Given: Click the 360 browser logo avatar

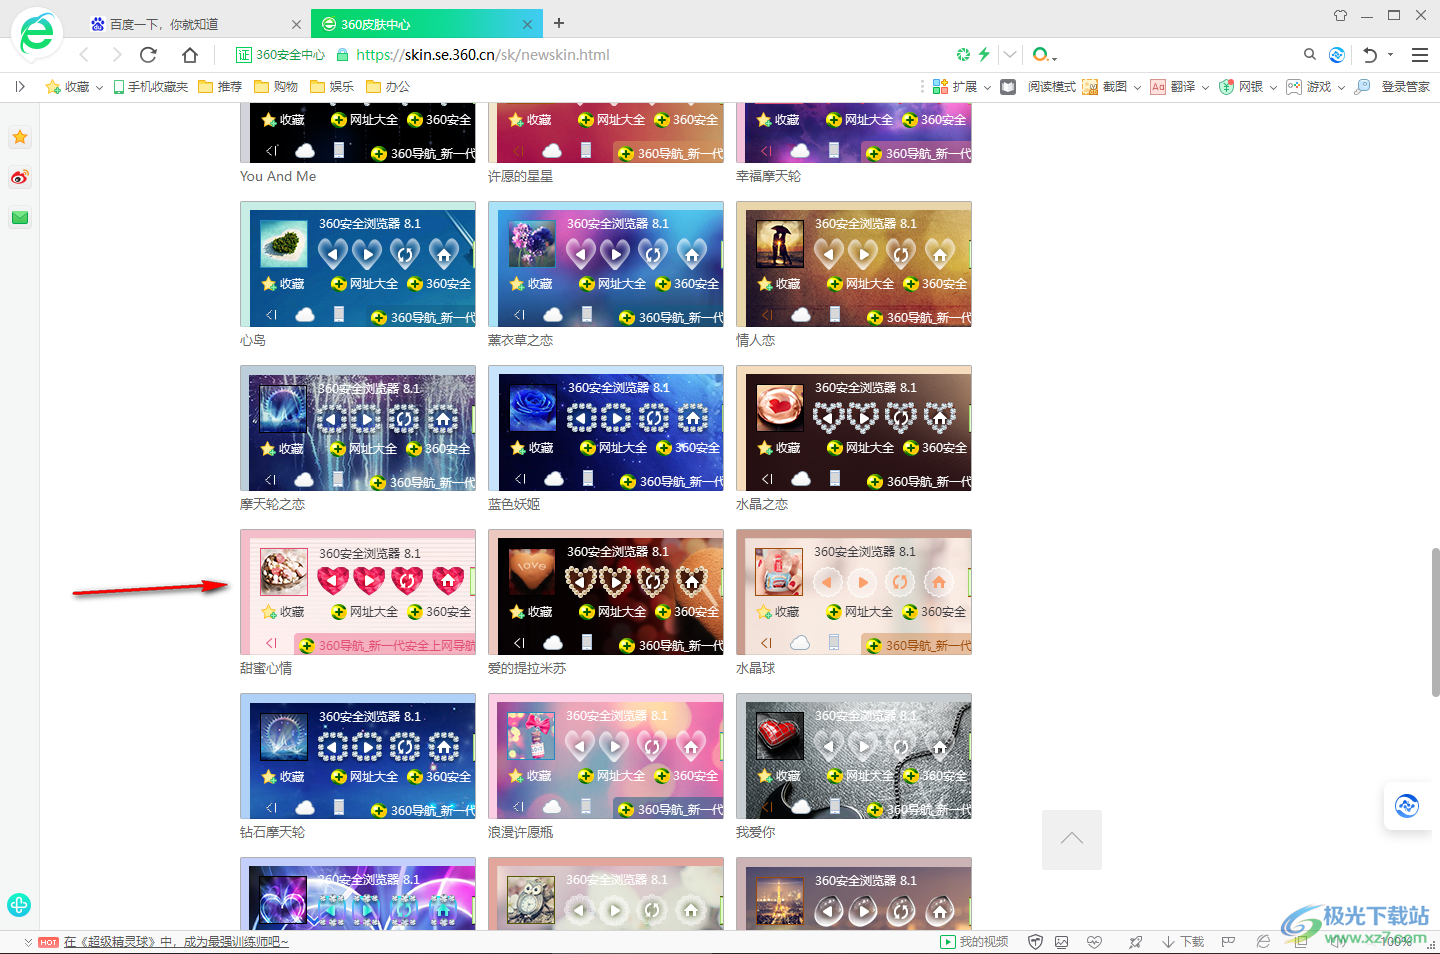Looking at the screenshot, I should pos(37,33).
